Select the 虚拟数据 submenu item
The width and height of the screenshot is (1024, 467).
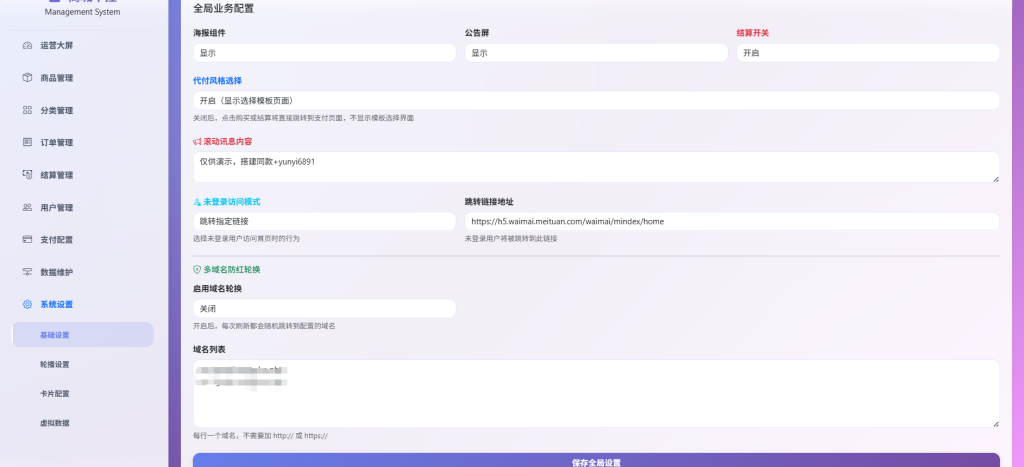point(55,423)
